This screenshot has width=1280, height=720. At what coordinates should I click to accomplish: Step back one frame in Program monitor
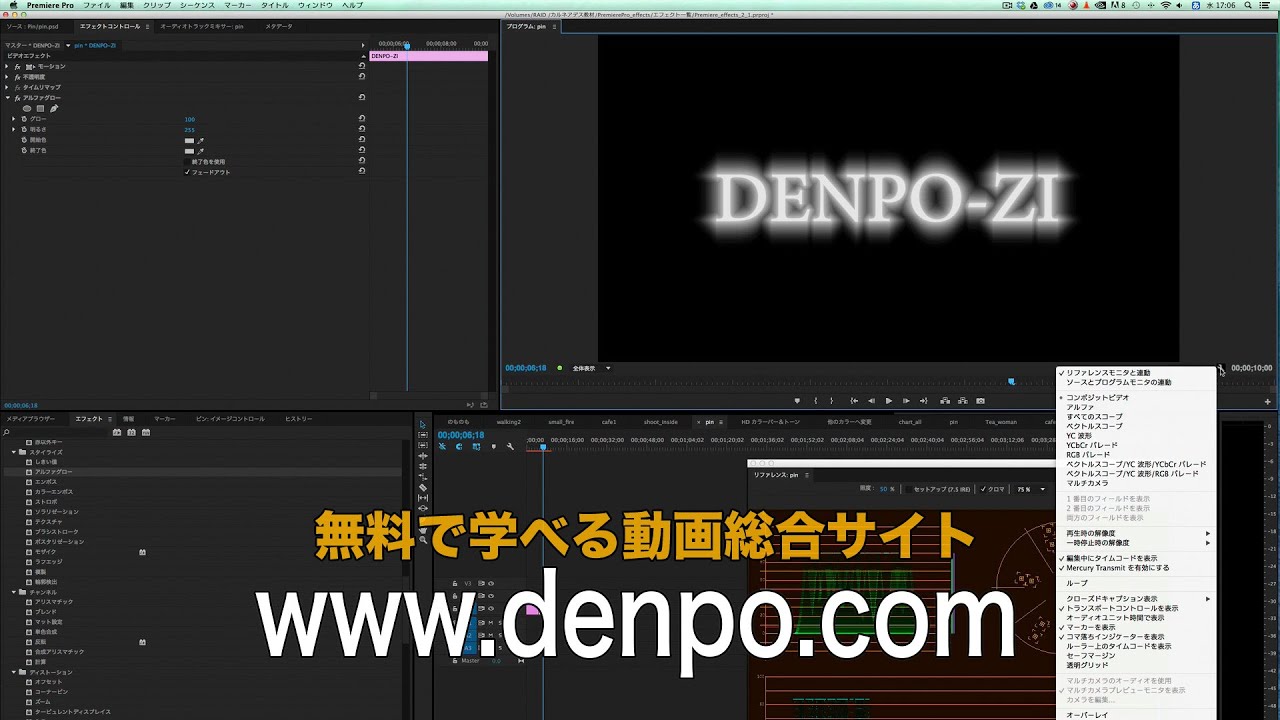coord(871,401)
